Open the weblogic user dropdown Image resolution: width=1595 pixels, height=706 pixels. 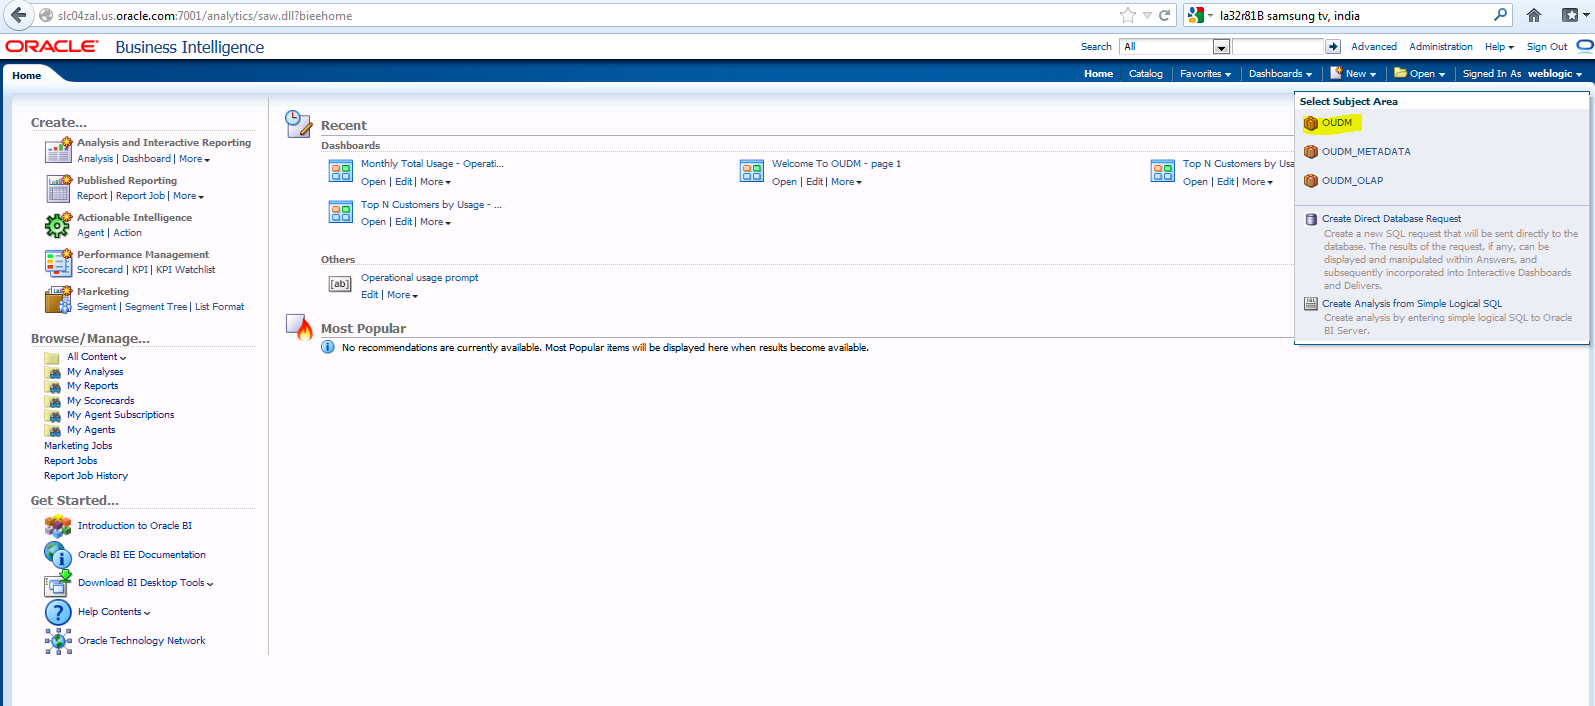tap(1555, 74)
